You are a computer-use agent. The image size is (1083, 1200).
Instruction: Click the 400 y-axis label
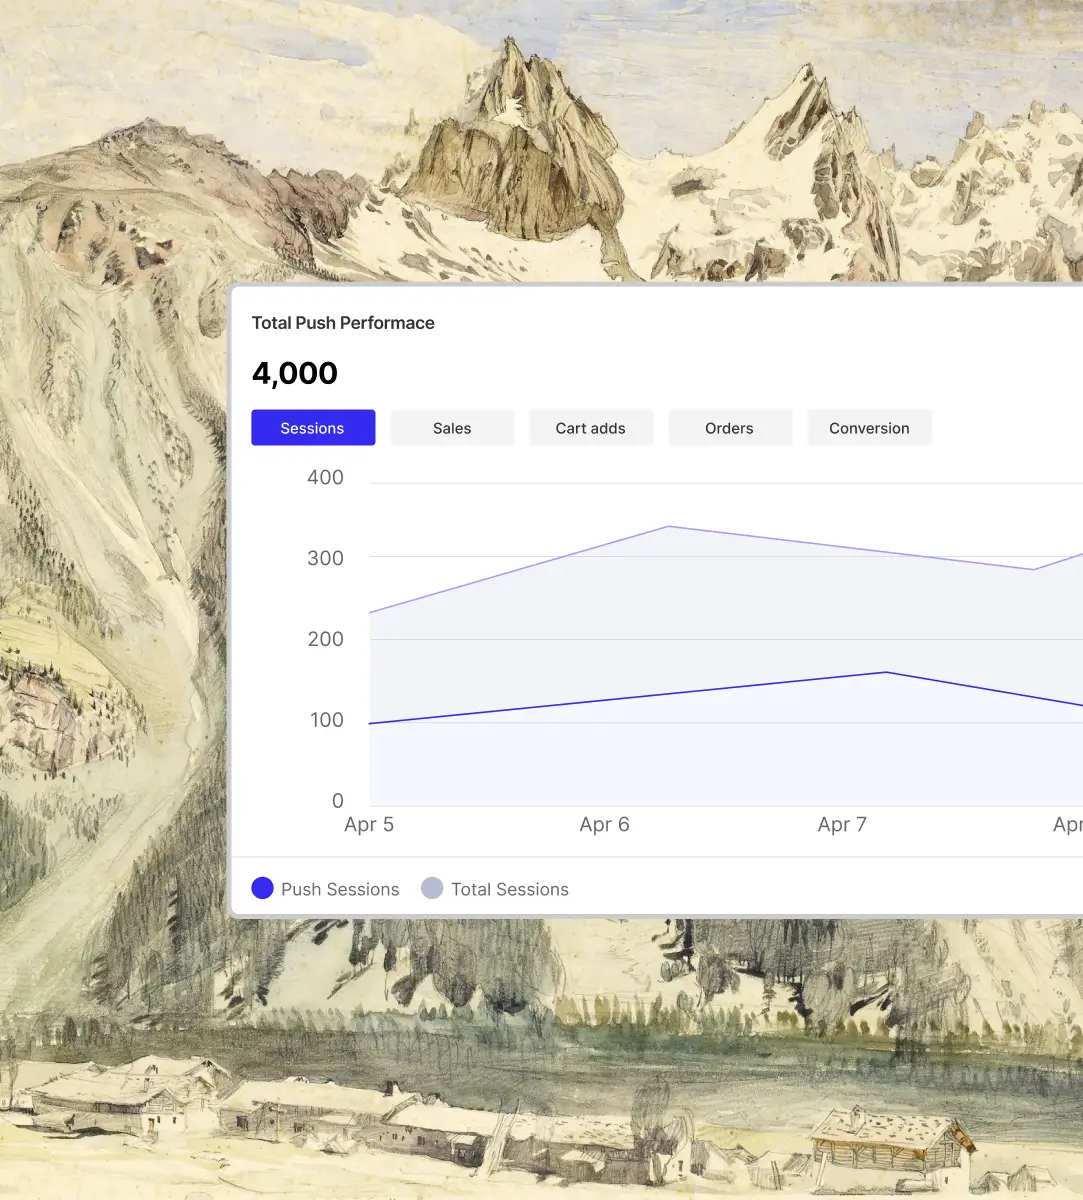[325, 478]
